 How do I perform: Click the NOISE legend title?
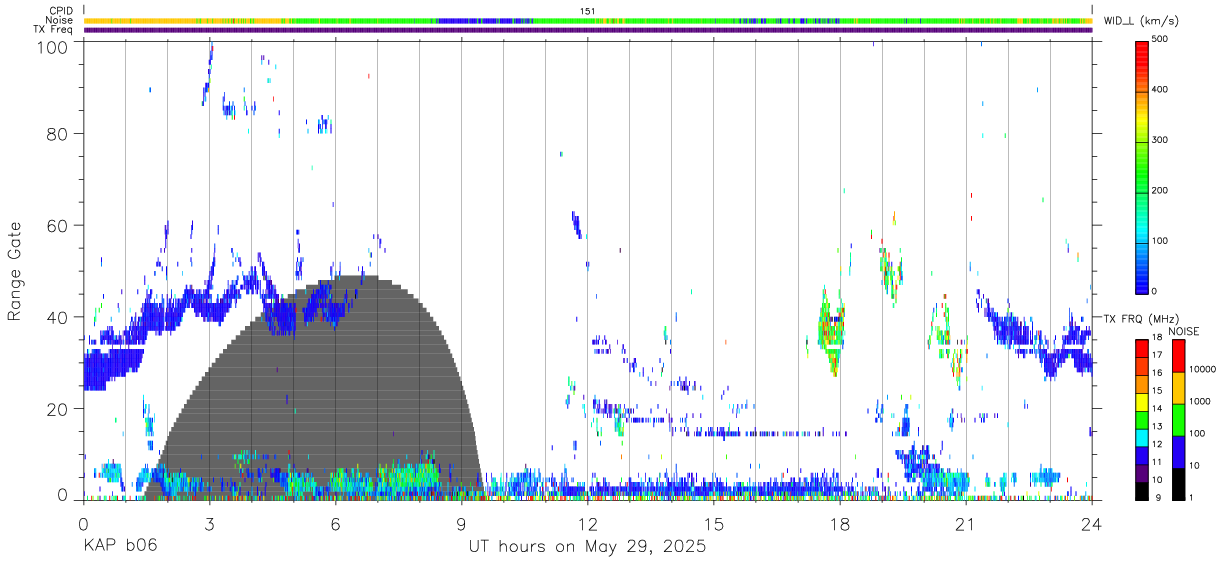(x=1184, y=331)
